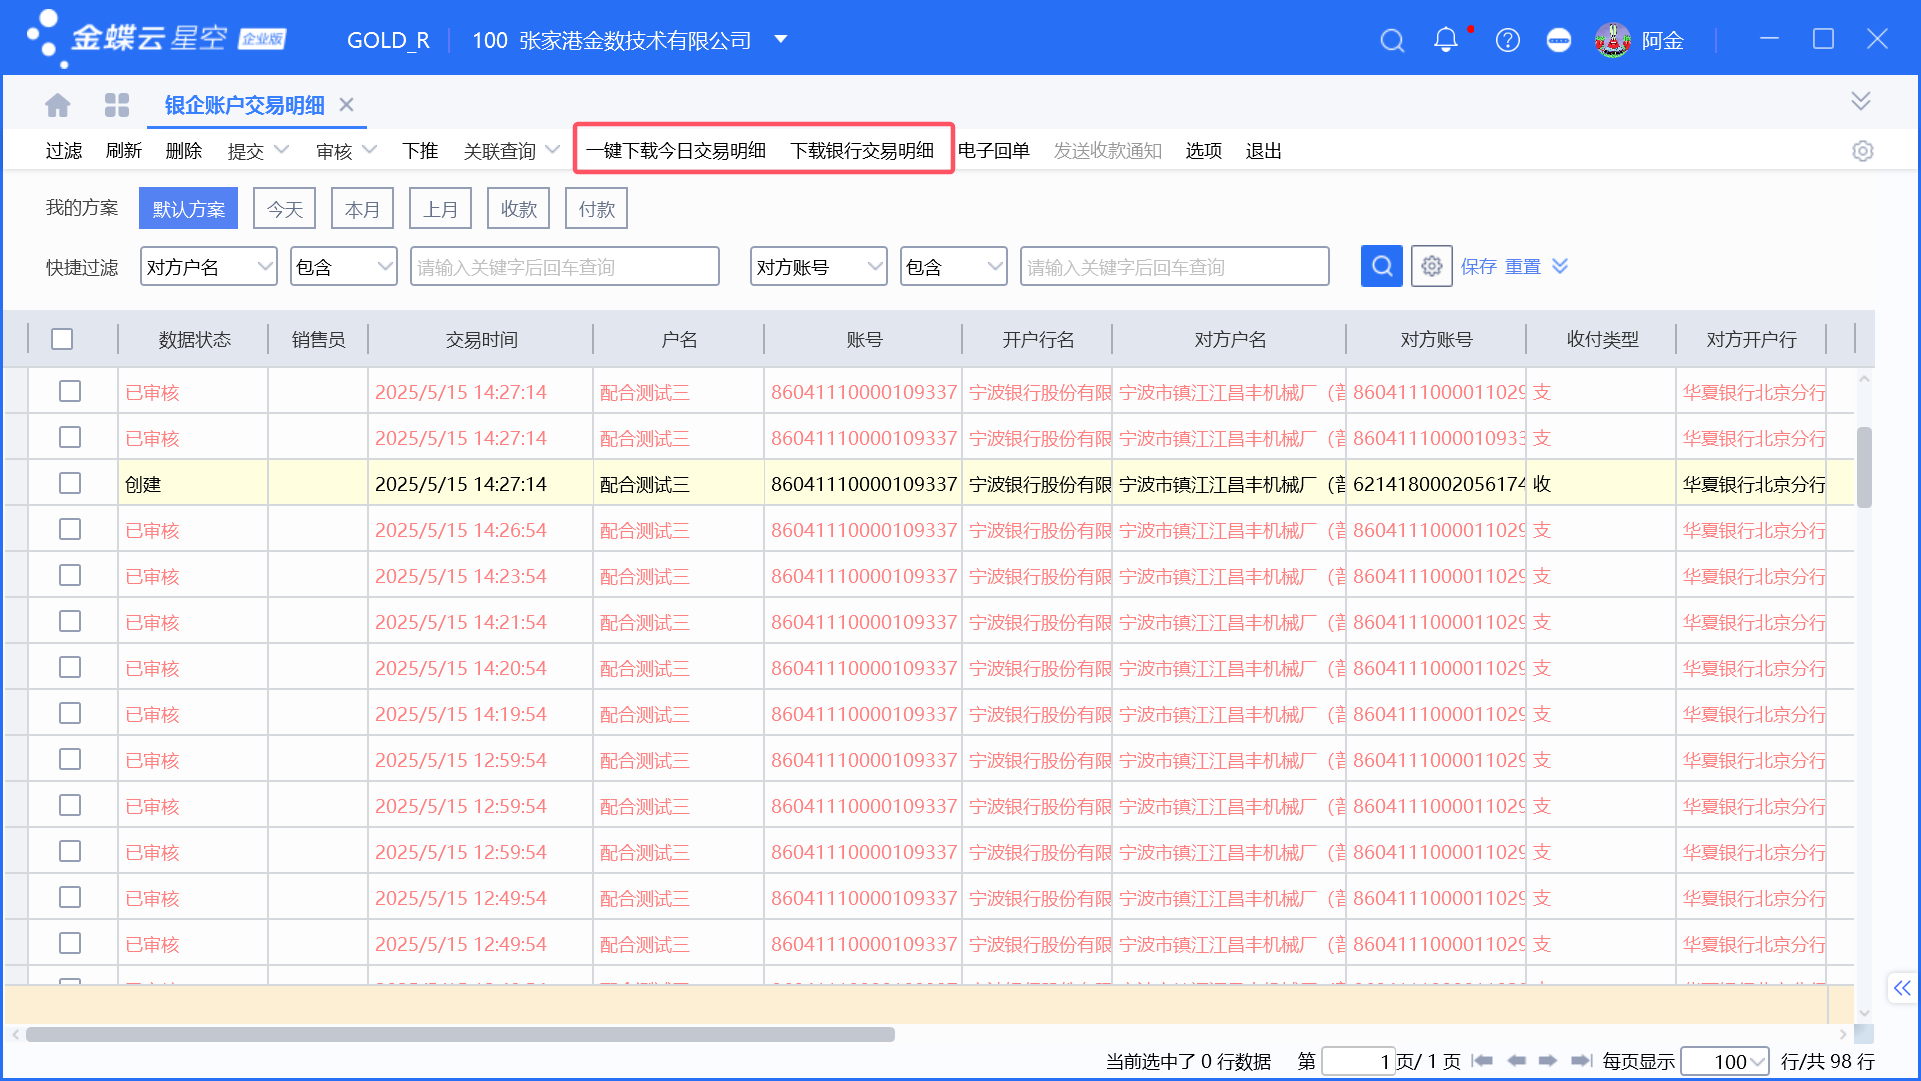Go to first page icon

pyautogui.click(x=1482, y=1061)
